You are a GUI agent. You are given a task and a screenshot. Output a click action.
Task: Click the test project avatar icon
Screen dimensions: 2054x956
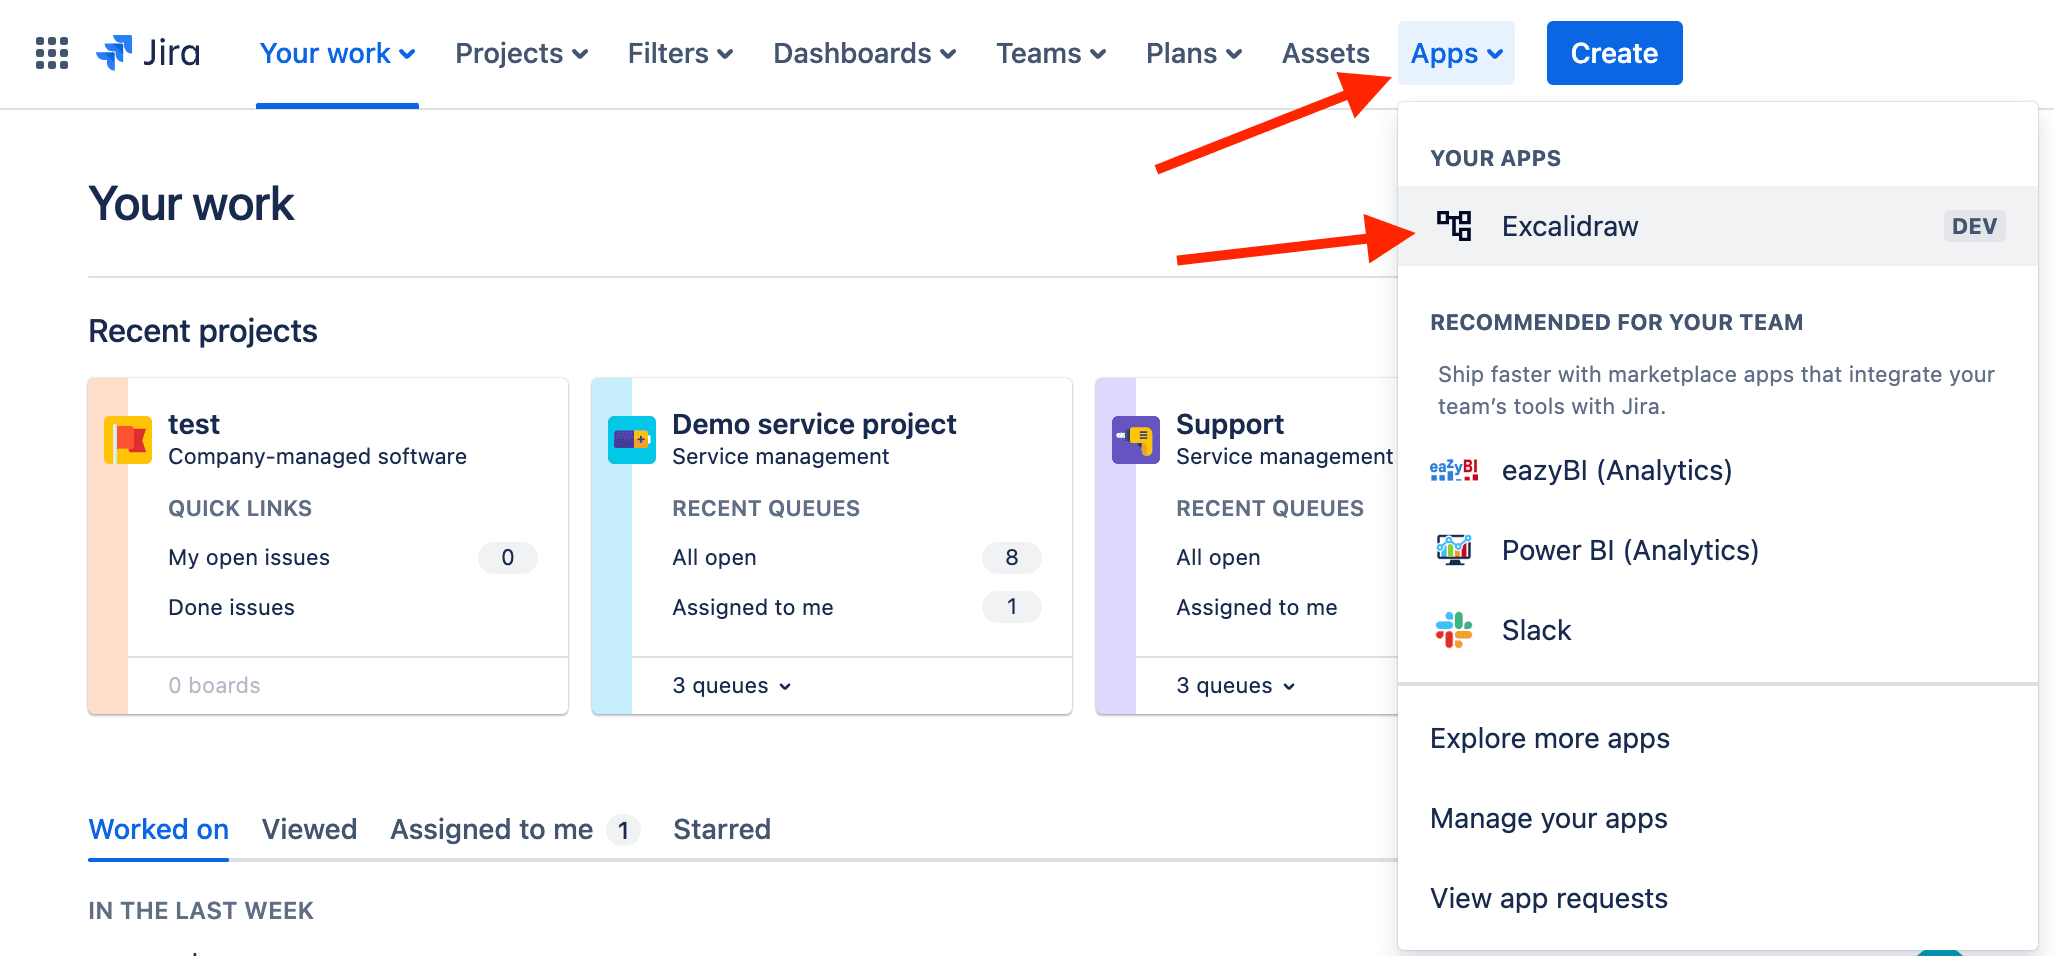pos(128,440)
